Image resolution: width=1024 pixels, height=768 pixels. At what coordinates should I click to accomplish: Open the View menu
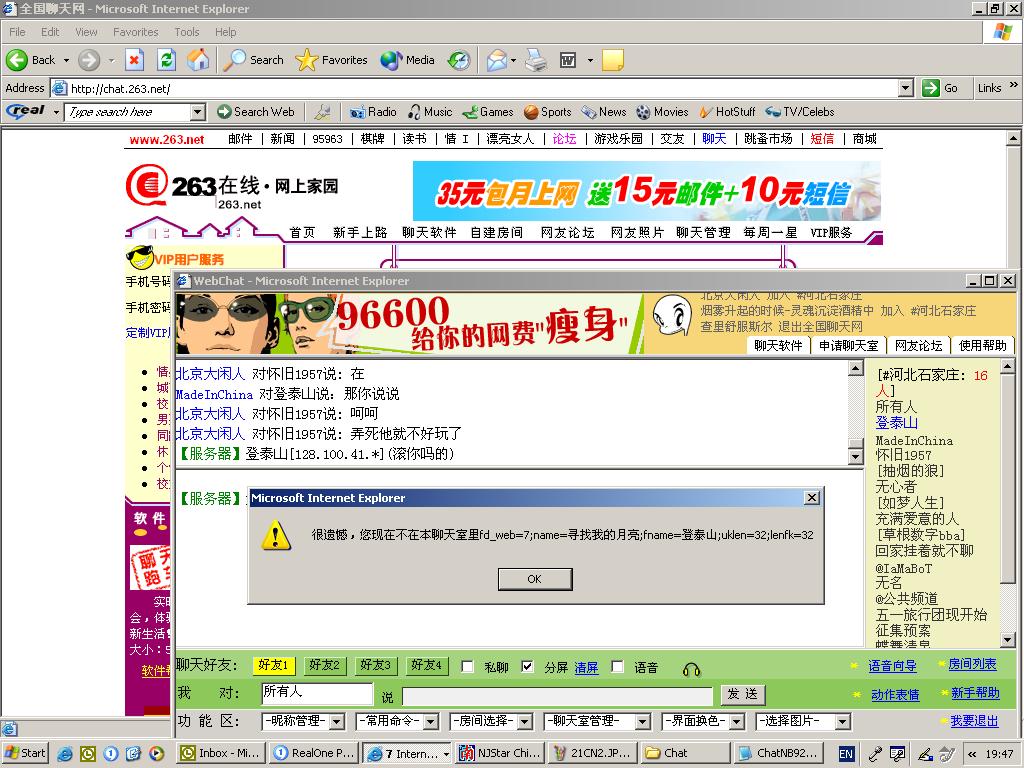[86, 32]
